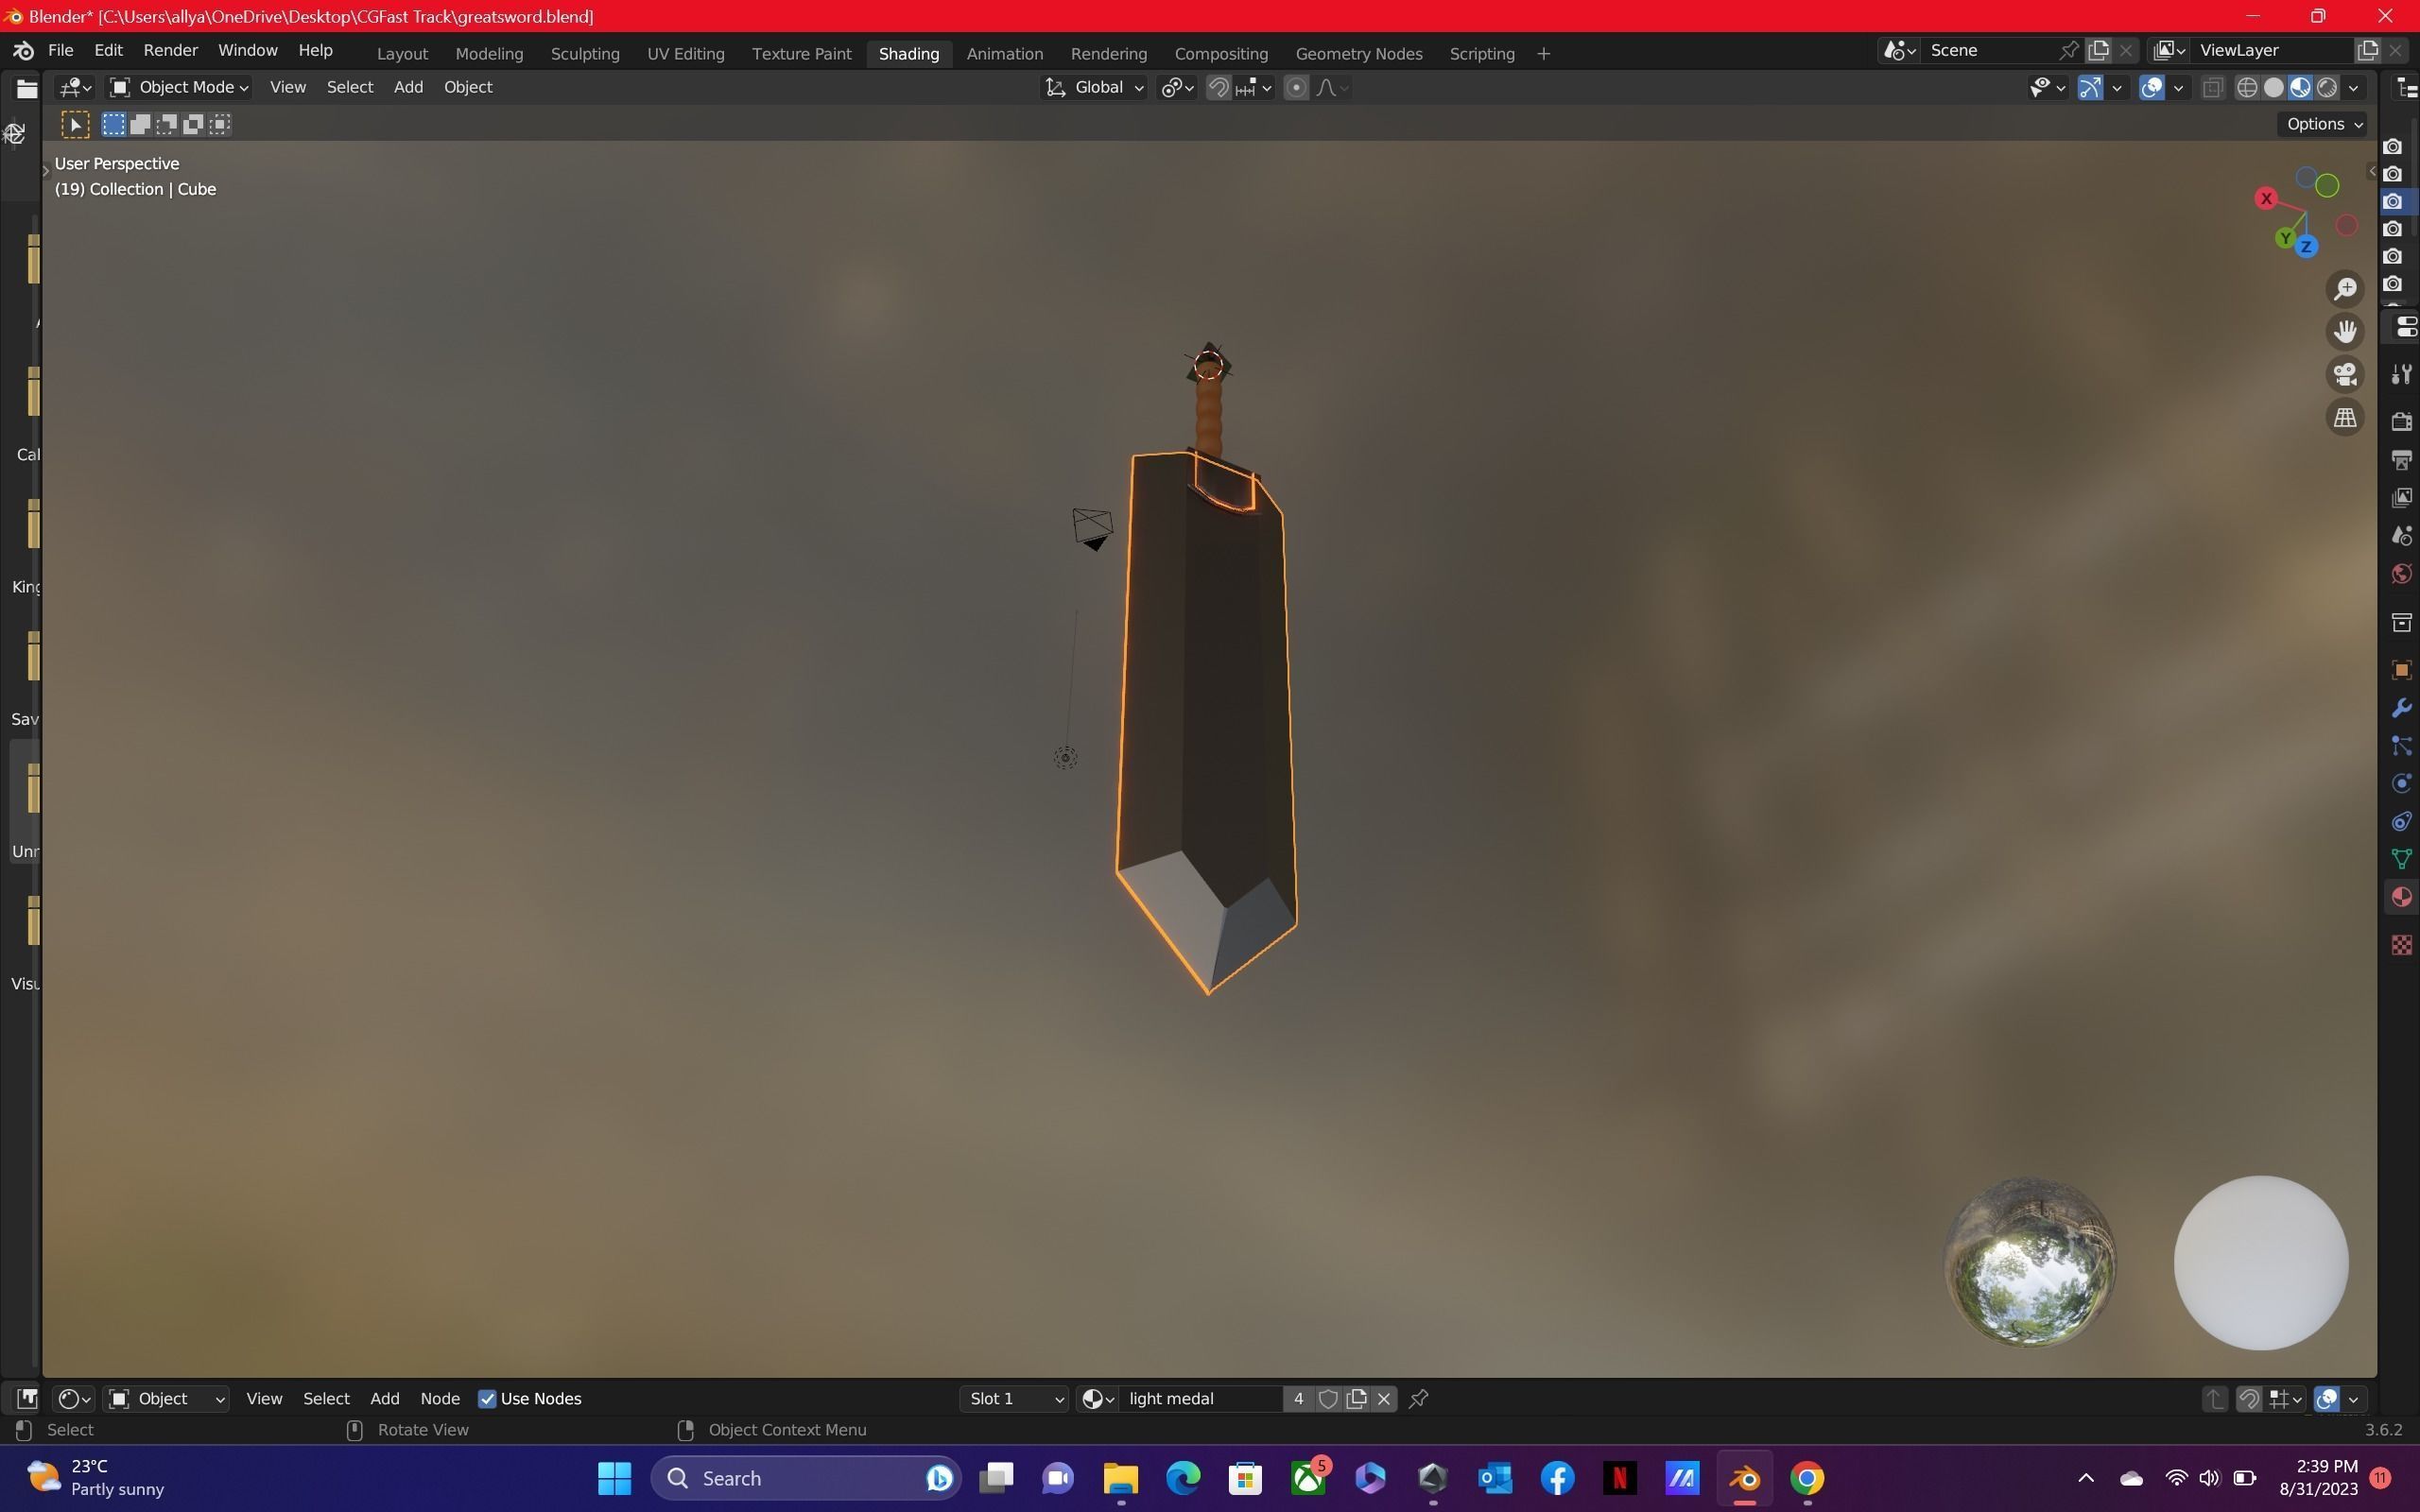Click the pan view hand gizmo
The width and height of the screenshot is (2420, 1512).
[x=2345, y=331]
